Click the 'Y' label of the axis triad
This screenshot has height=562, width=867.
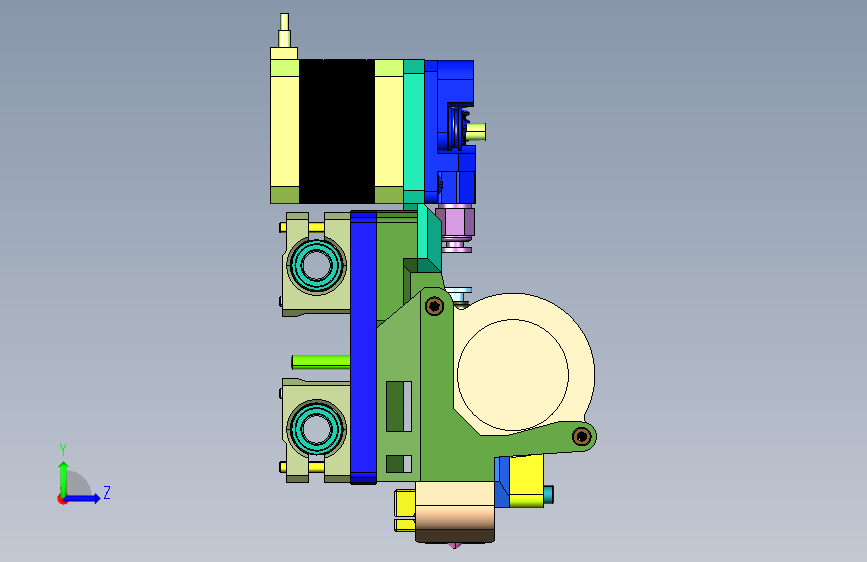click(63, 450)
